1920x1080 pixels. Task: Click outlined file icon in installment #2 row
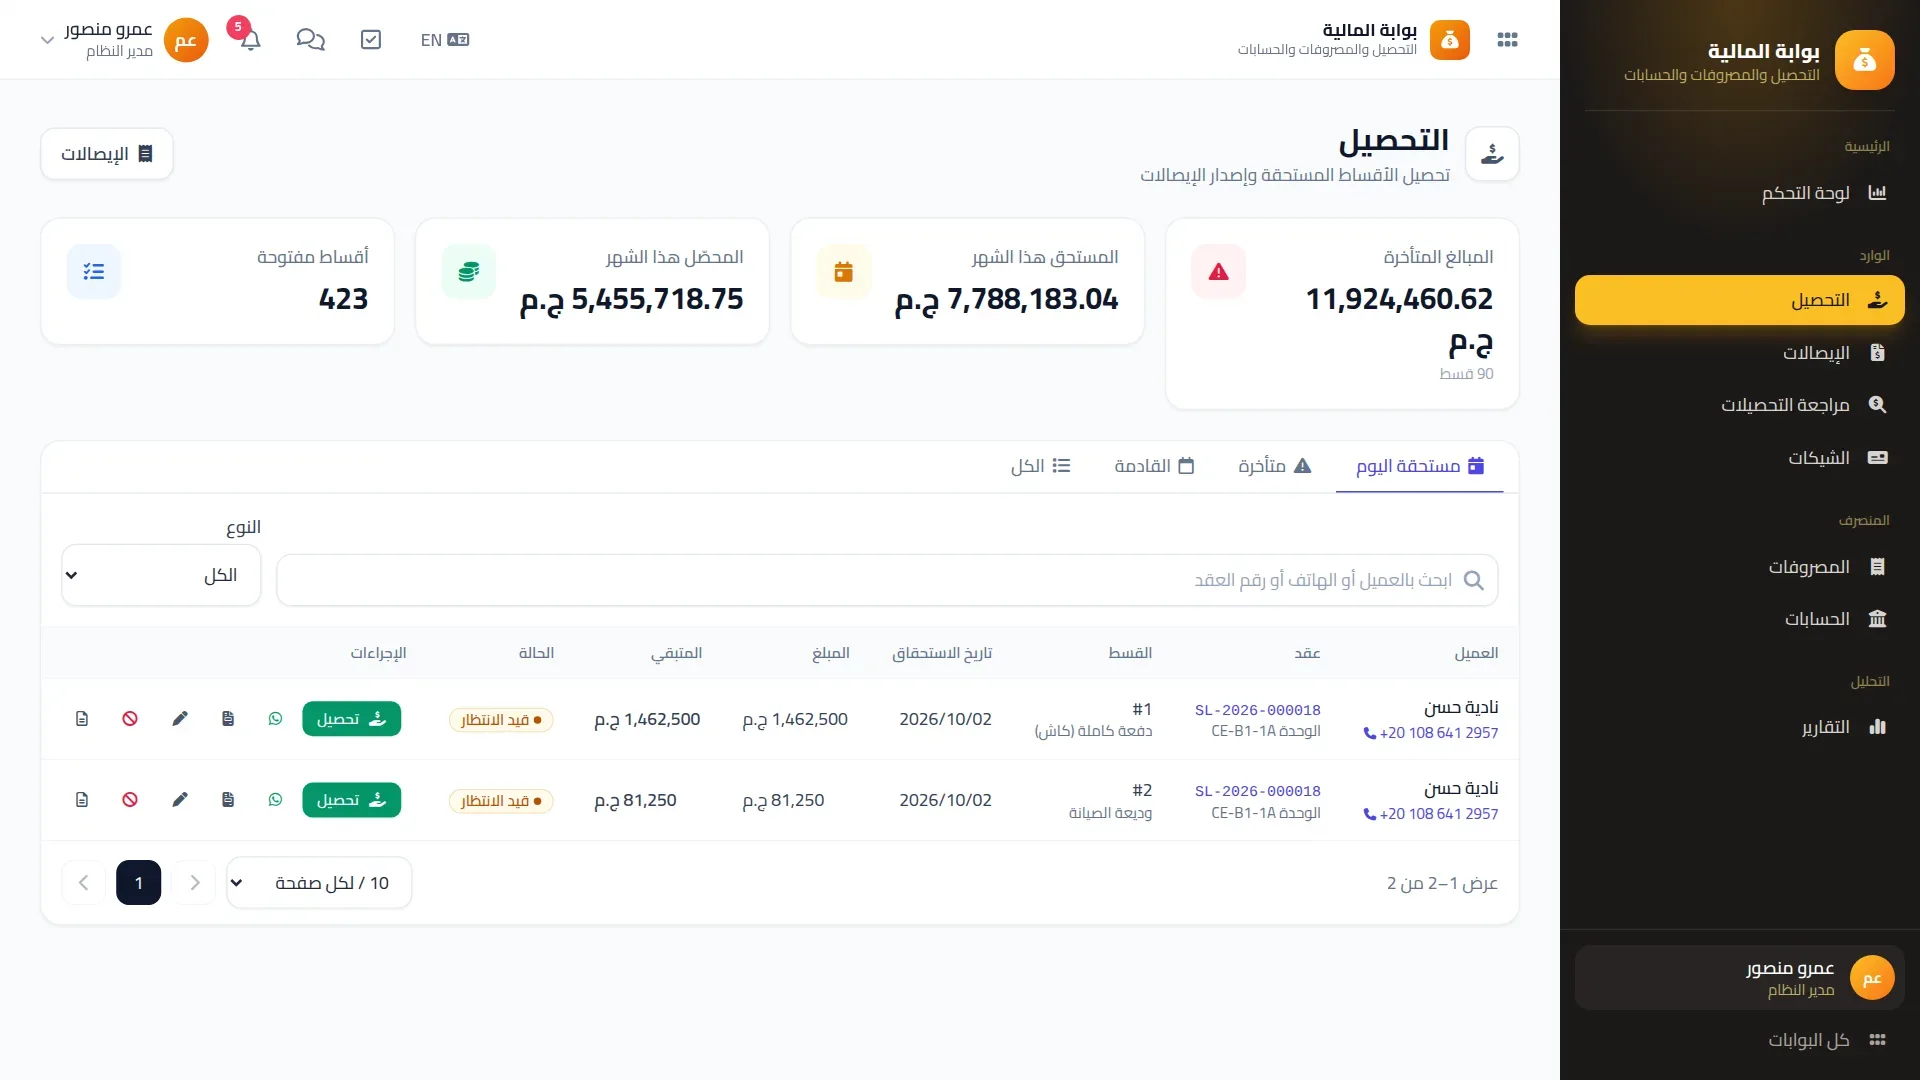click(82, 800)
